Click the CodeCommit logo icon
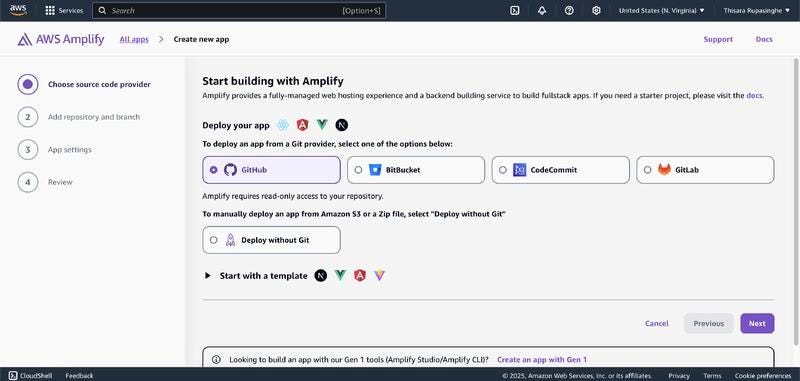Image resolution: width=800 pixels, height=381 pixels. (x=519, y=170)
